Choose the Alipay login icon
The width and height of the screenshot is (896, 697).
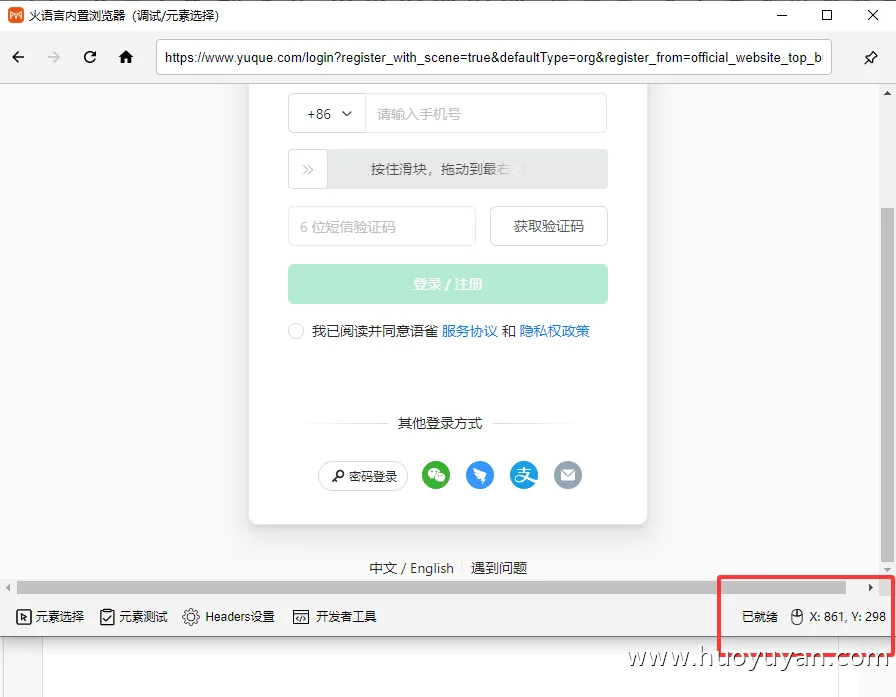524,475
